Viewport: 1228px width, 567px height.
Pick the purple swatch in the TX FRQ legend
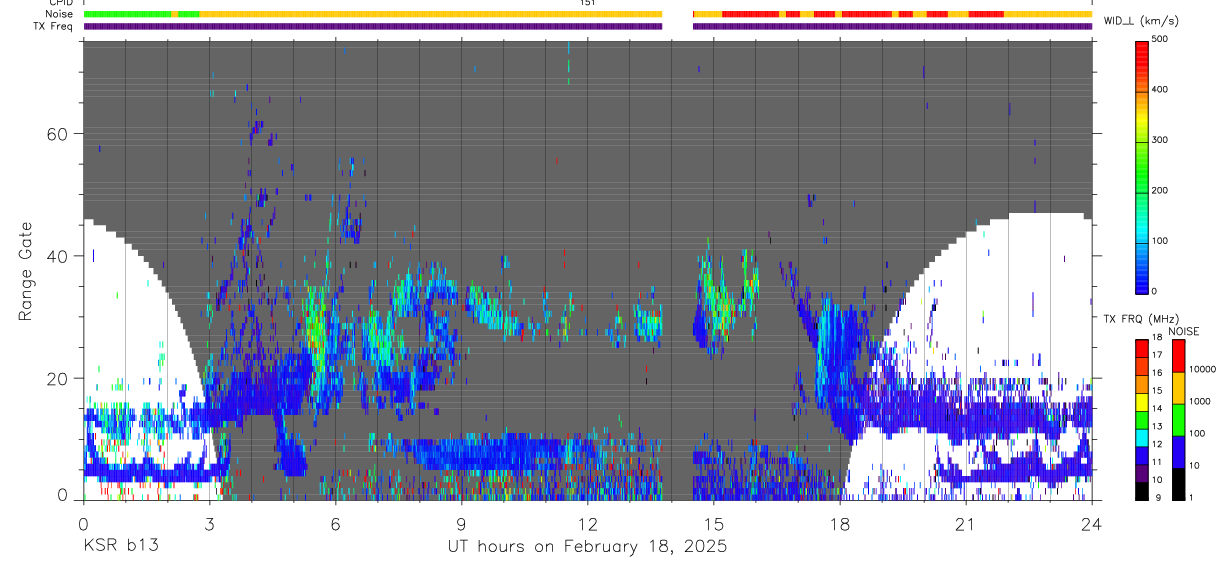1142,472
